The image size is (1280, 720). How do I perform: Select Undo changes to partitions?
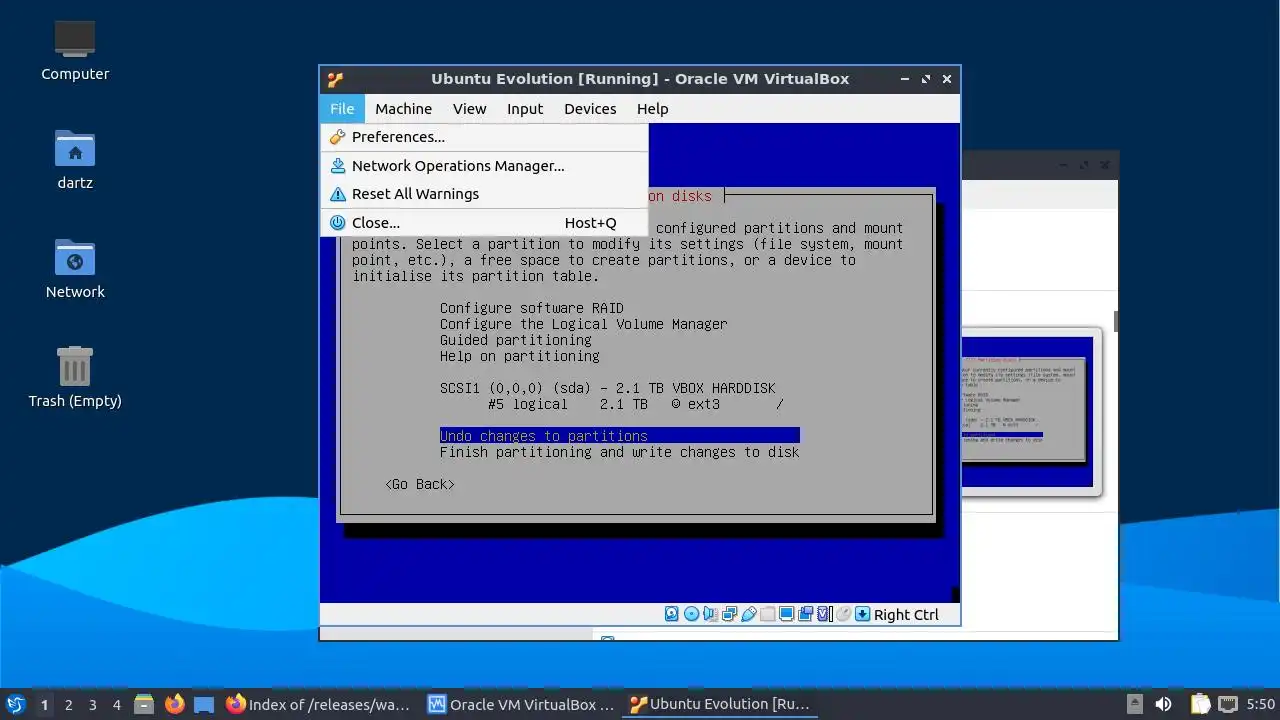(619, 436)
